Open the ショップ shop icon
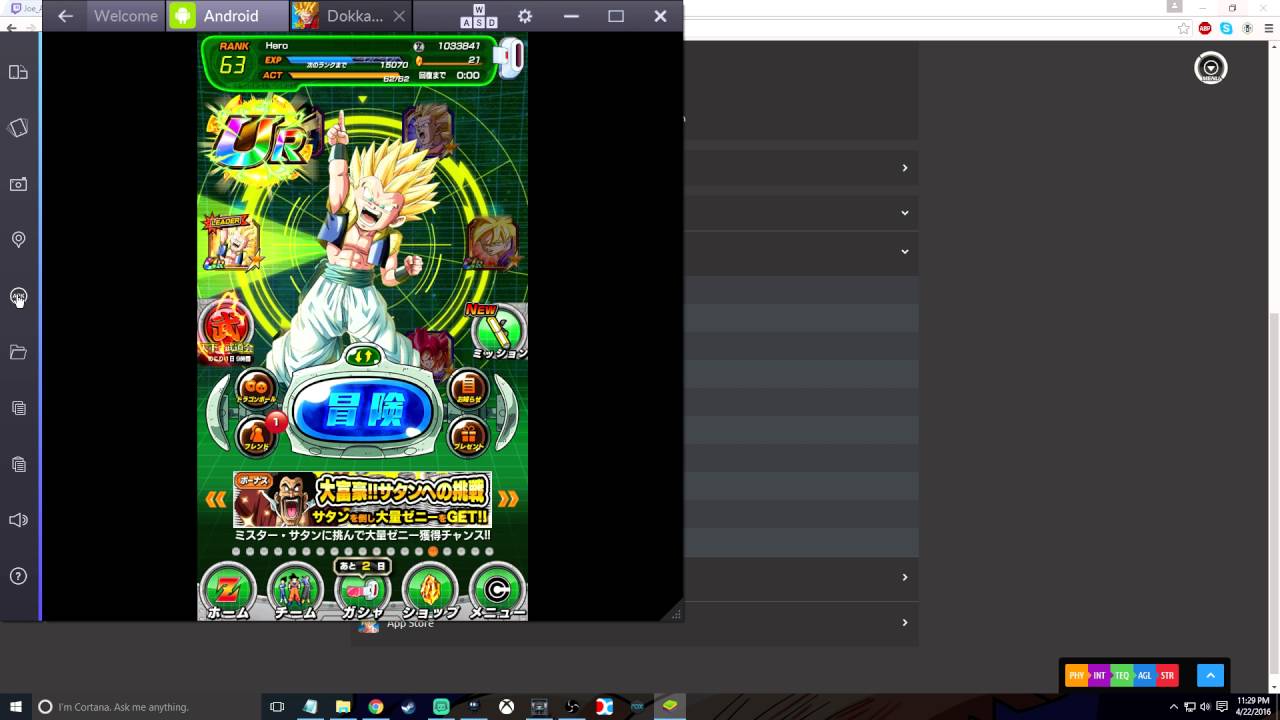The height and width of the screenshot is (720, 1280). coord(430,591)
